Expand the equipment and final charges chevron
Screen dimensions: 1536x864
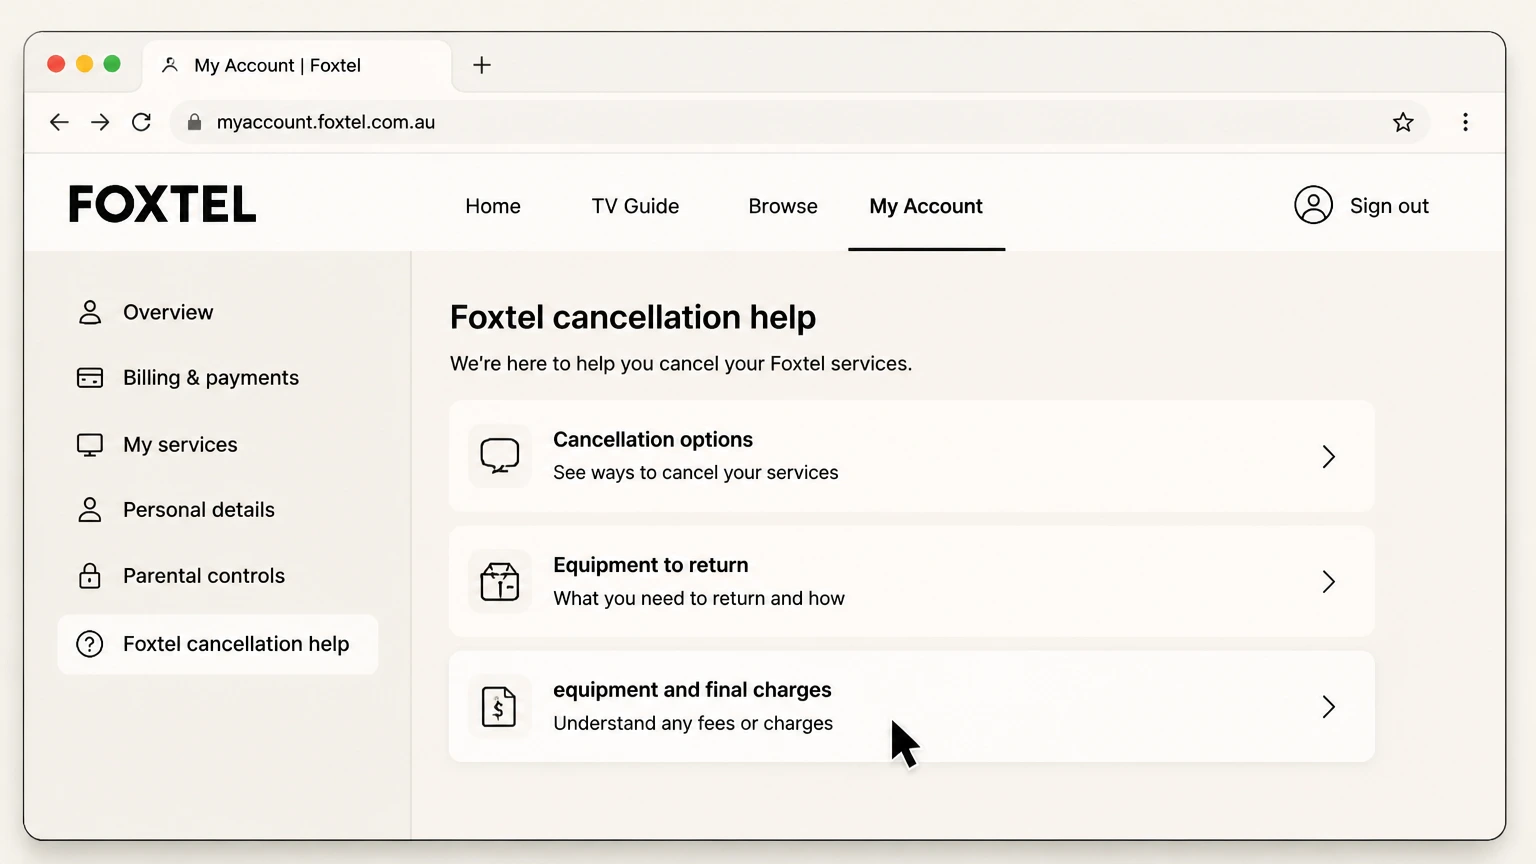(x=1328, y=707)
